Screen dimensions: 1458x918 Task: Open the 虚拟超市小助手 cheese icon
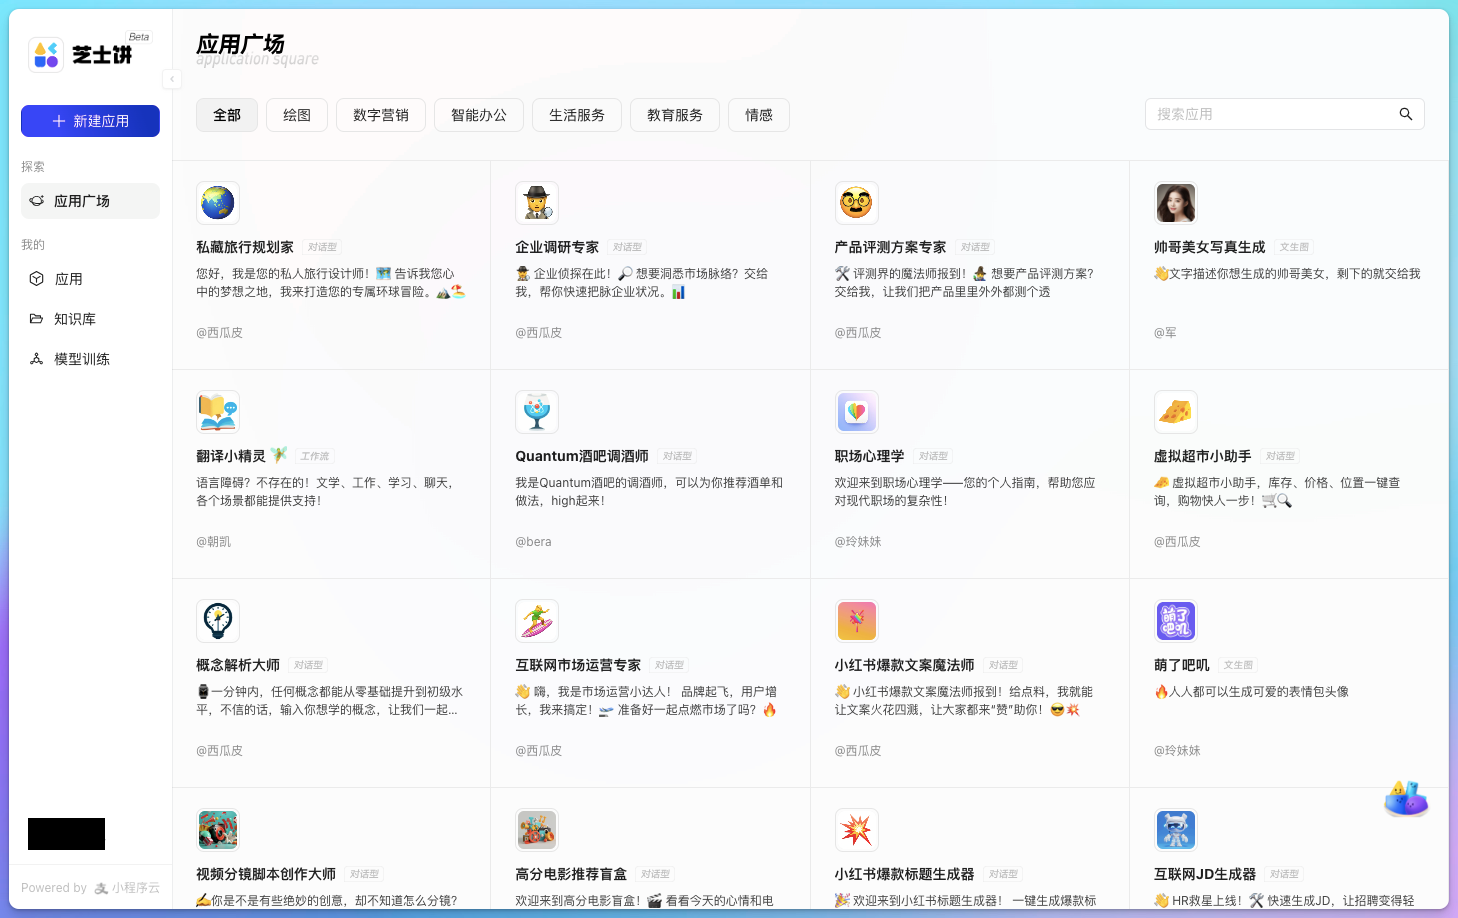click(1176, 411)
